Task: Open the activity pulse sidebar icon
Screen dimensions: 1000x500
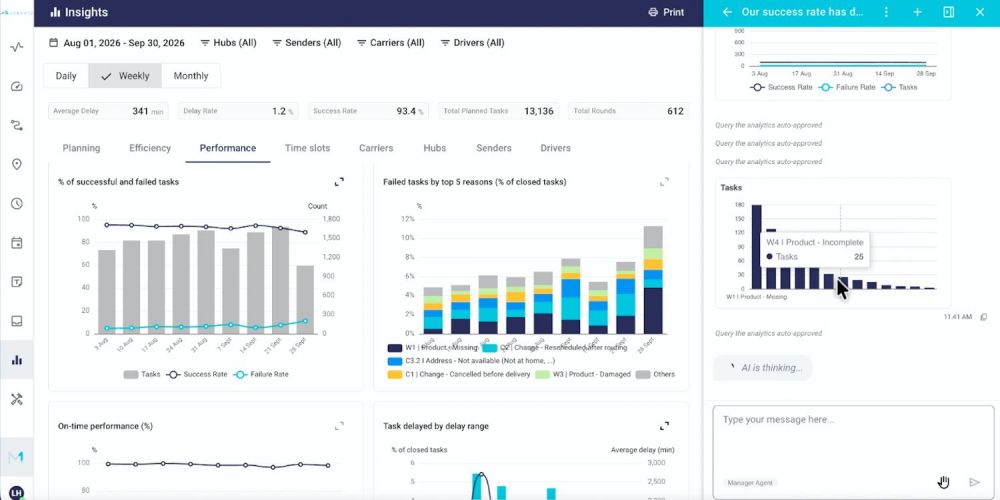Action: [17, 47]
